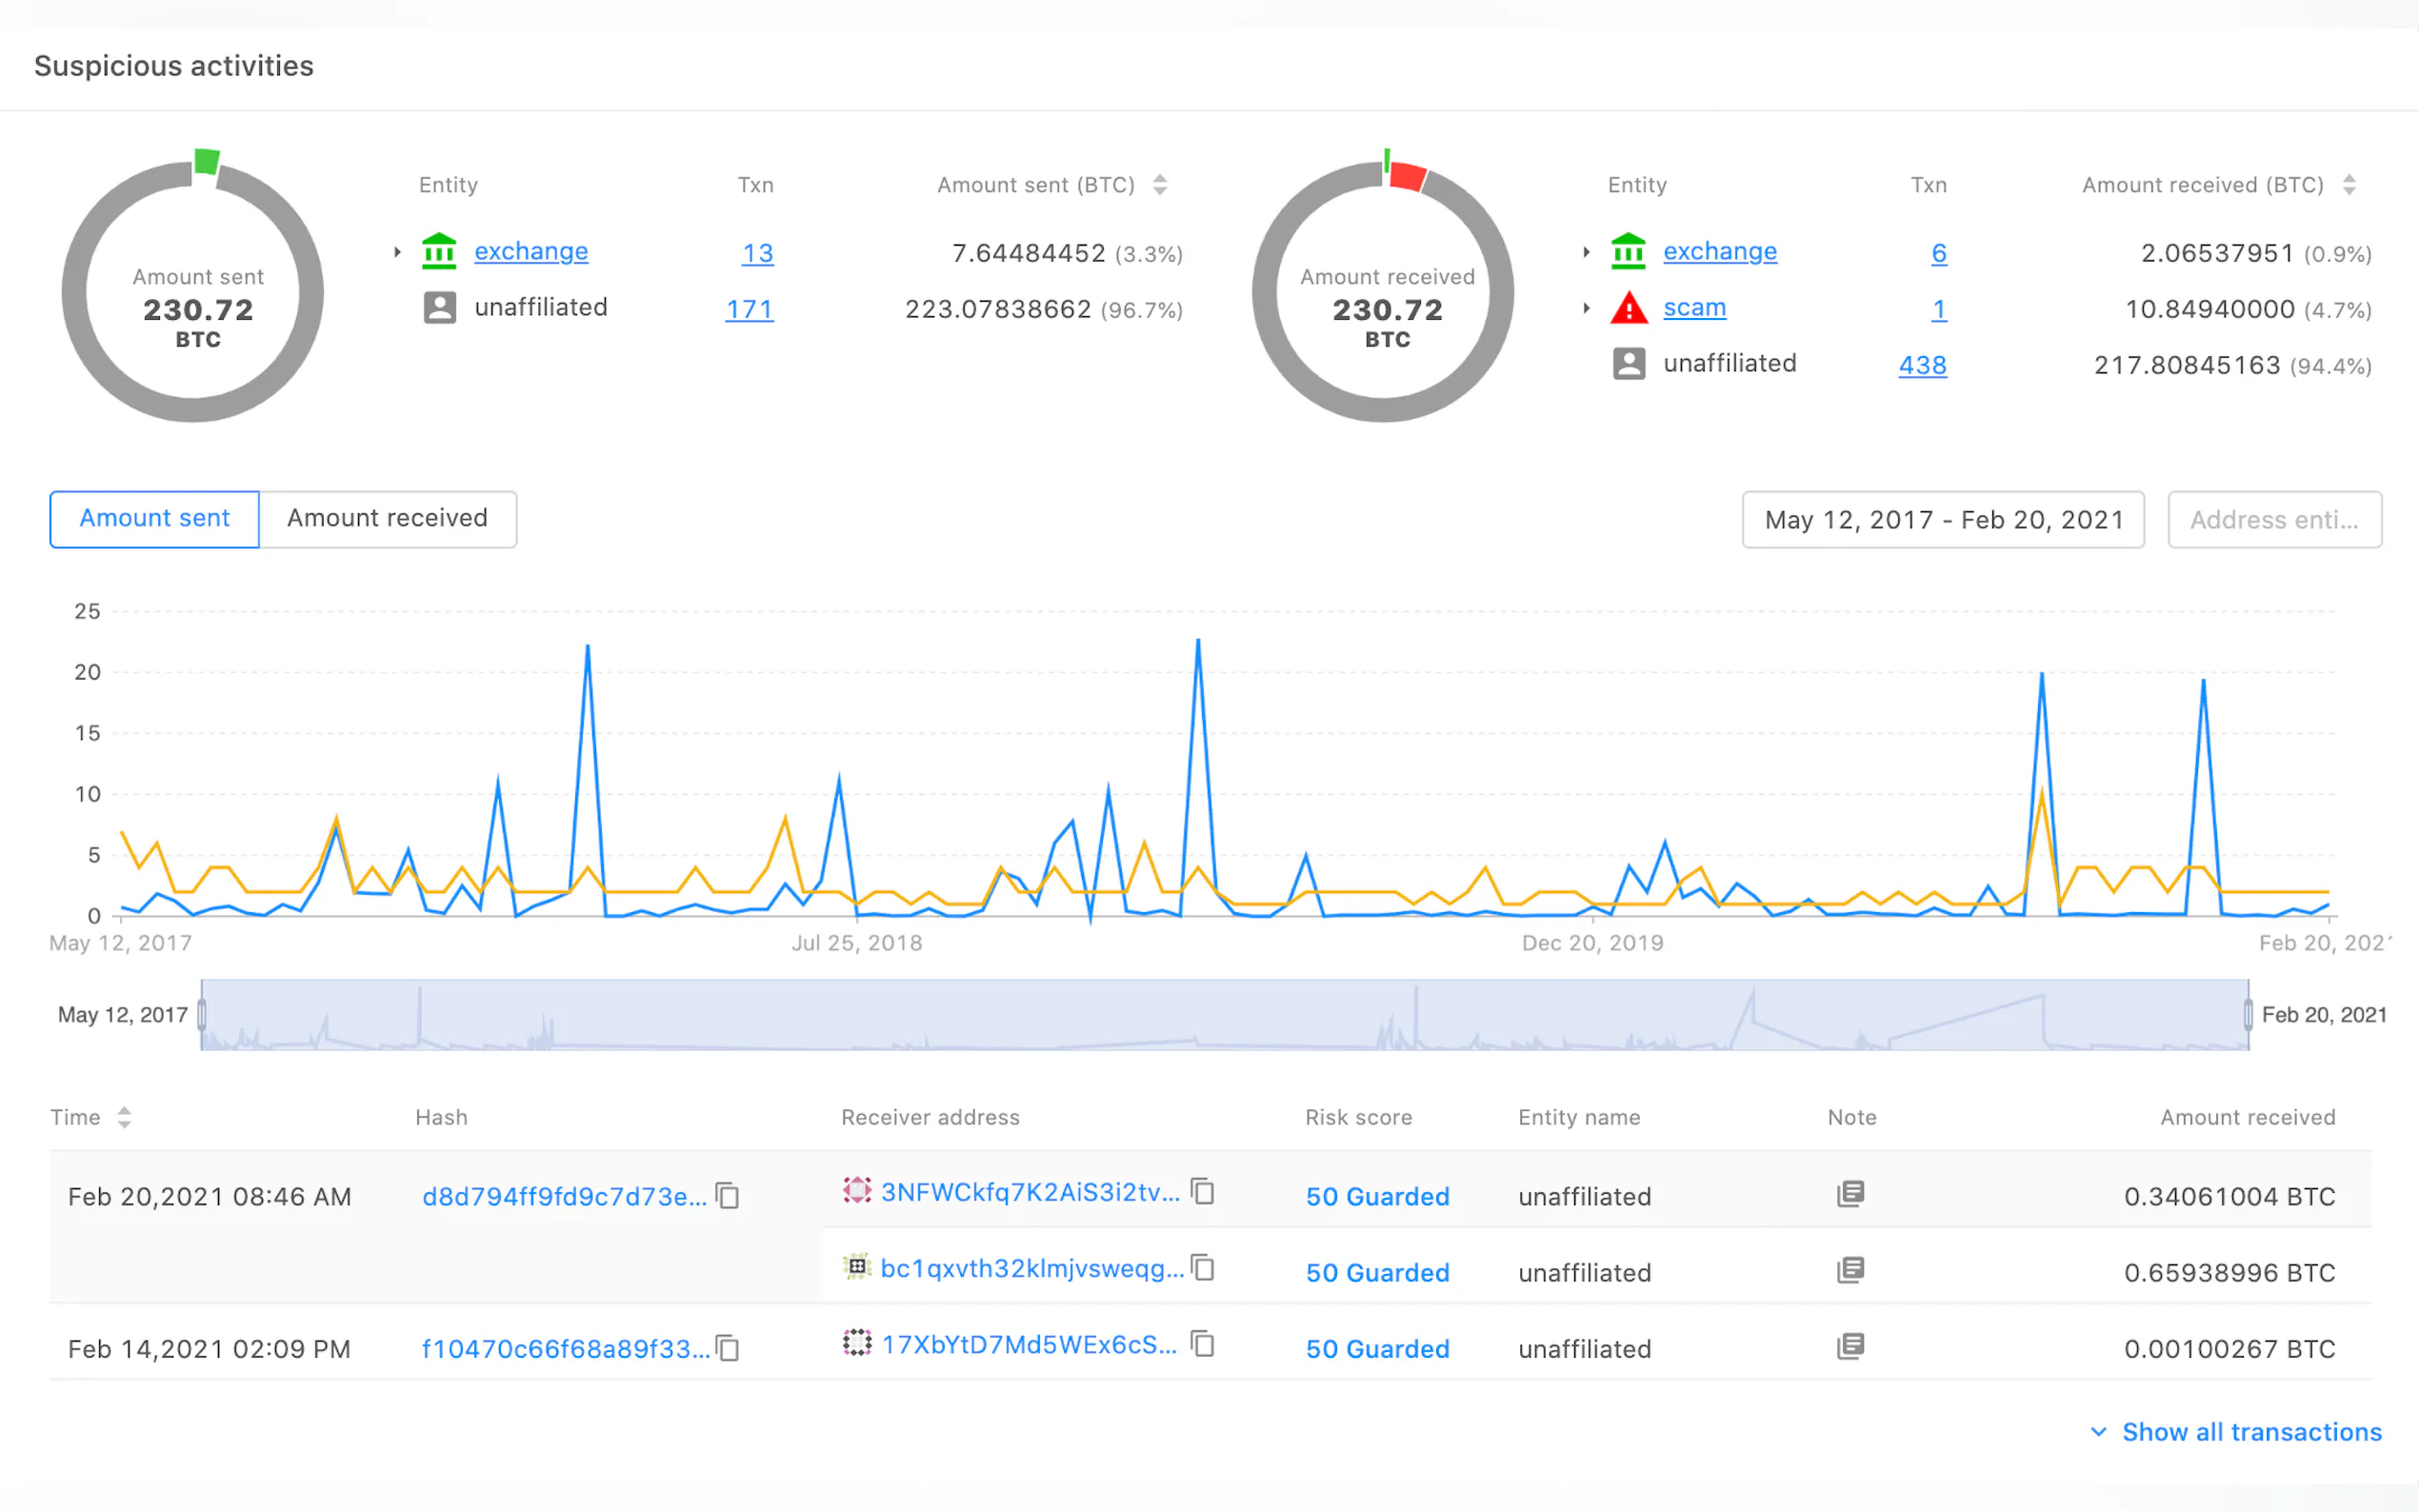Screen dimensions: 2419x1512
Task: Copy the 17XbYtD7Md5WEx6cS receiver address
Action: (x=1203, y=1344)
